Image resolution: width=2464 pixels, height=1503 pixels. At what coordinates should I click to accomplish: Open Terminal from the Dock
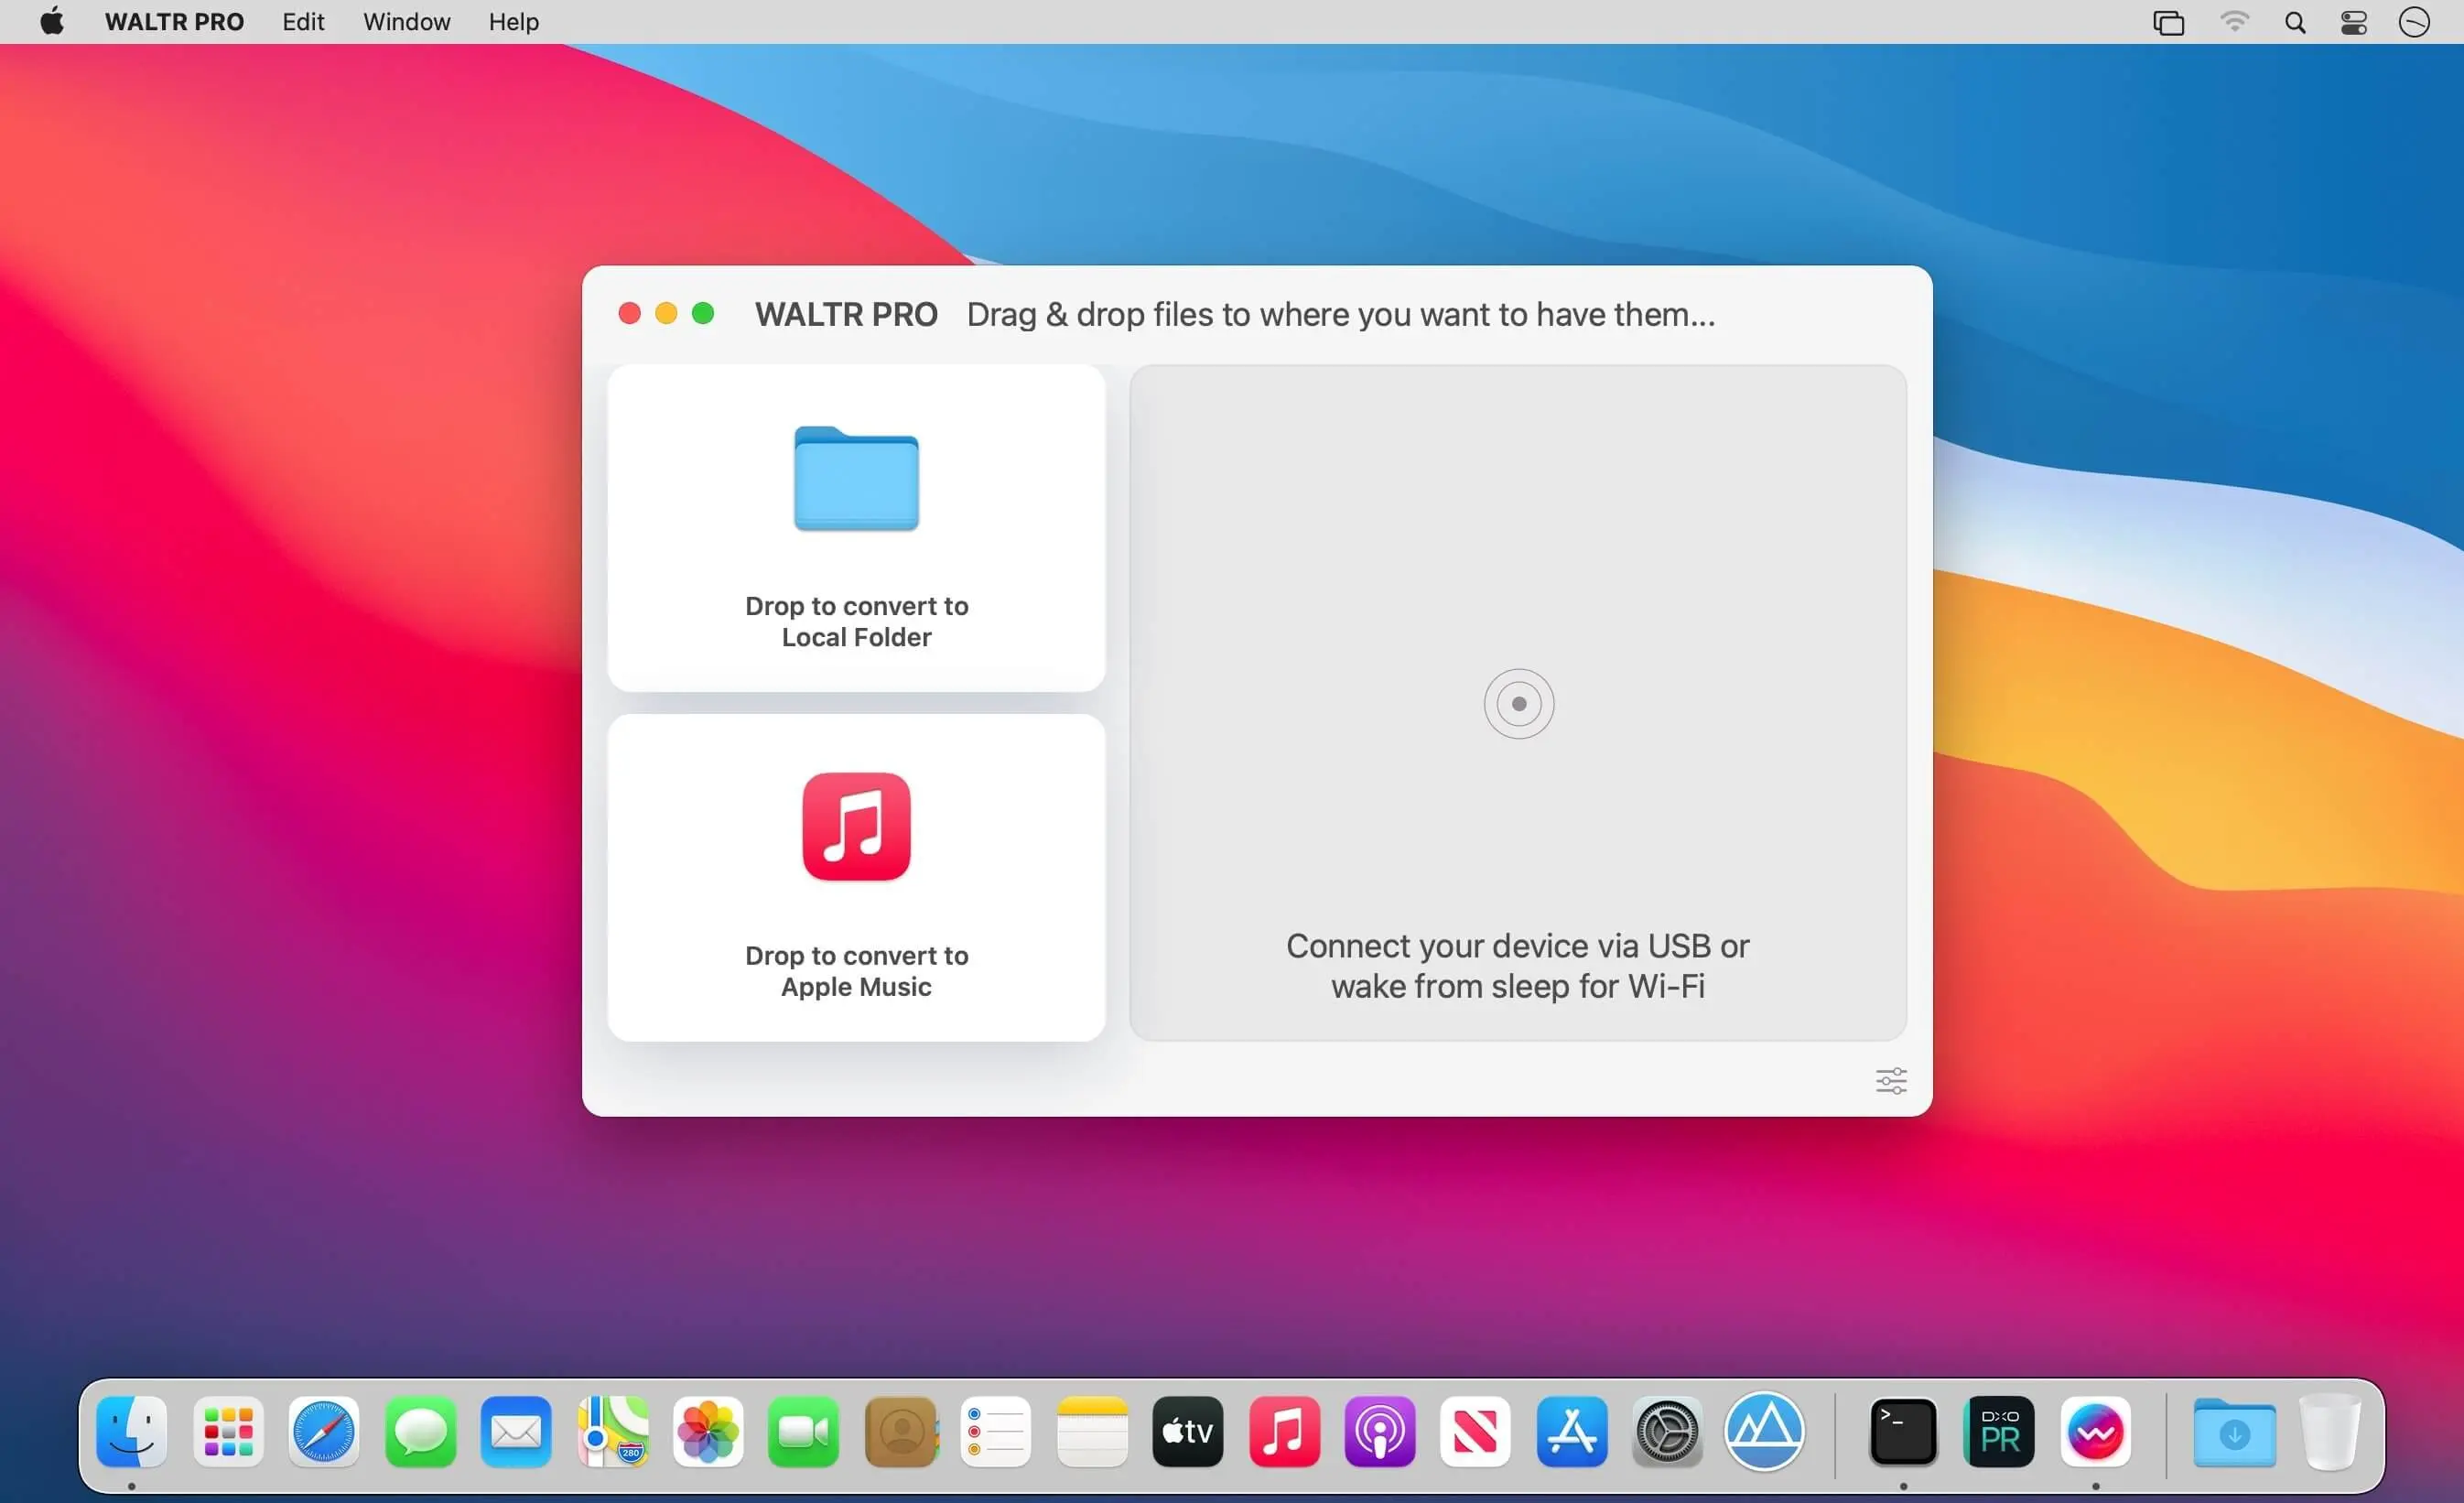tap(1902, 1432)
